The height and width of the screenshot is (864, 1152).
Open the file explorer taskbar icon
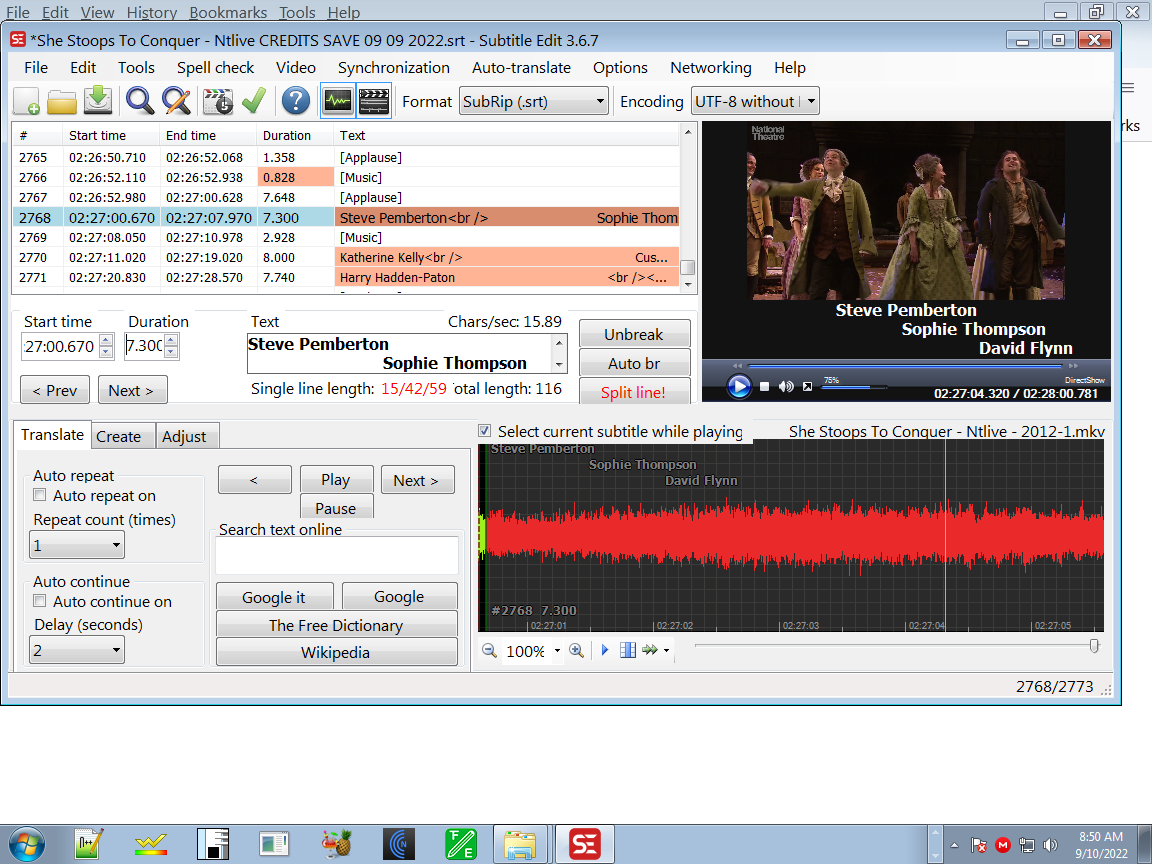(519, 845)
